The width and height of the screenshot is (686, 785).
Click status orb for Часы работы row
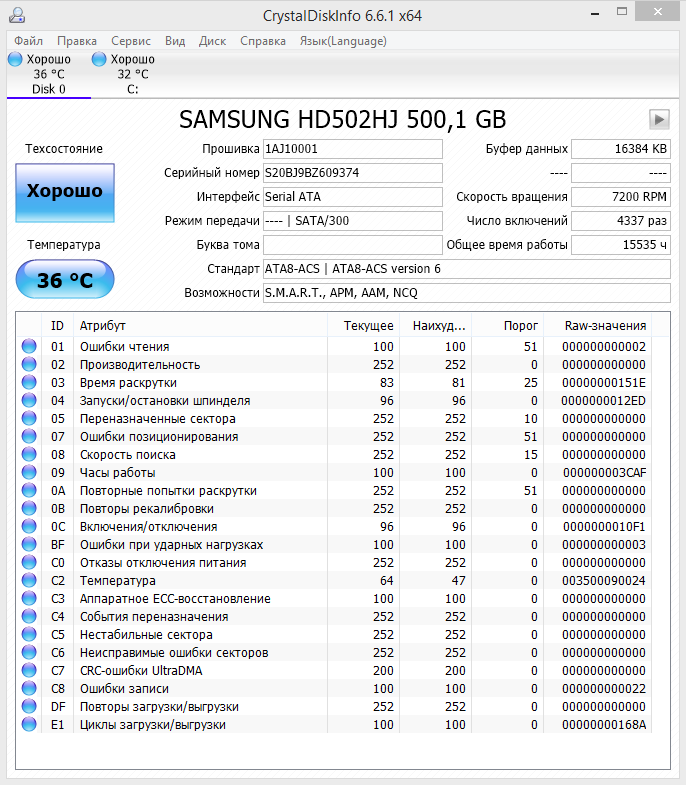tap(29, 473)
